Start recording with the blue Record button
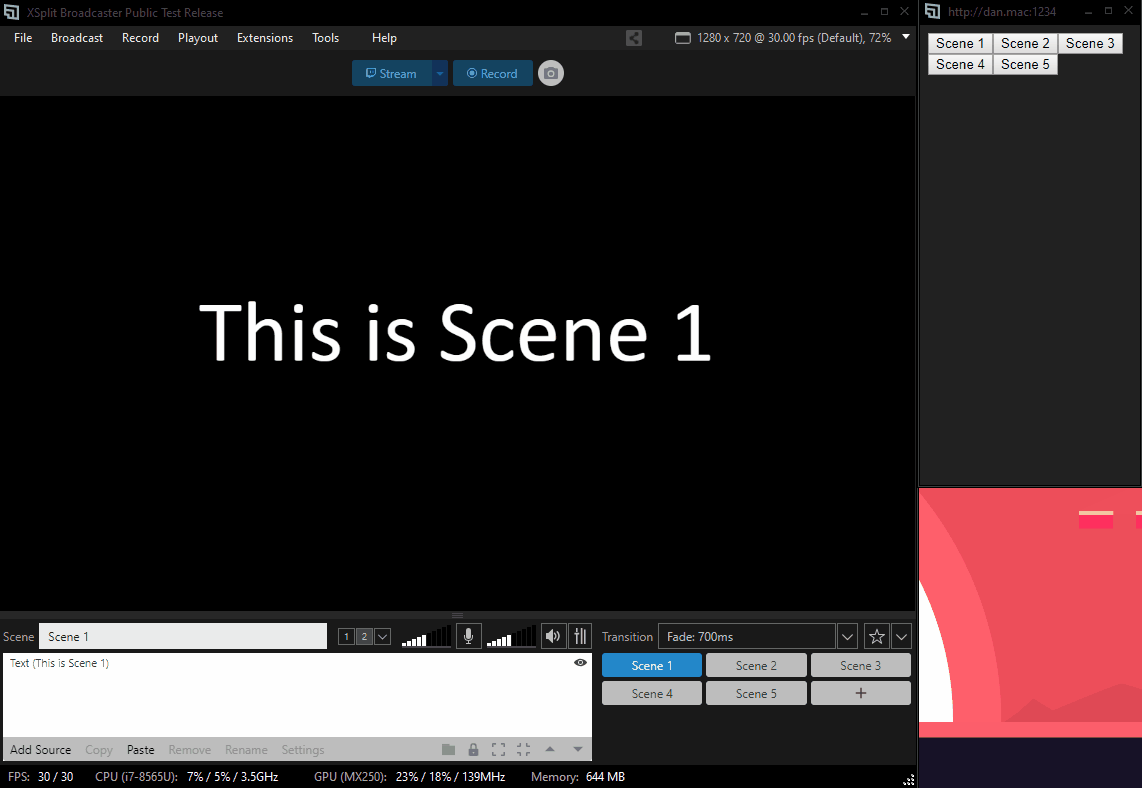Viewport: 1142px width, 788px height. (492, 74)
